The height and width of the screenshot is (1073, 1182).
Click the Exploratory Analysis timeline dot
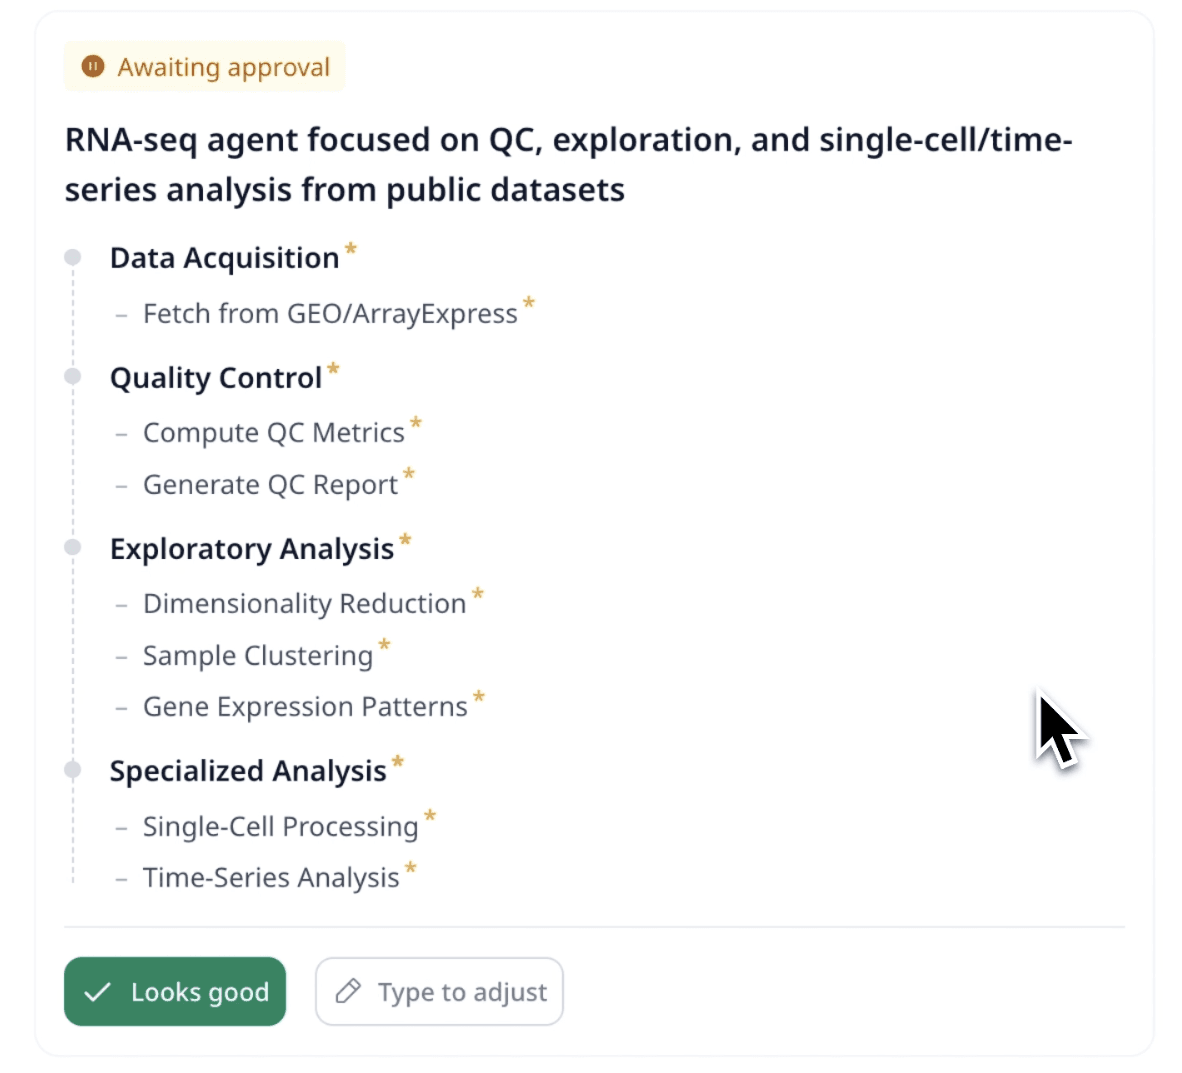(73, 547)
